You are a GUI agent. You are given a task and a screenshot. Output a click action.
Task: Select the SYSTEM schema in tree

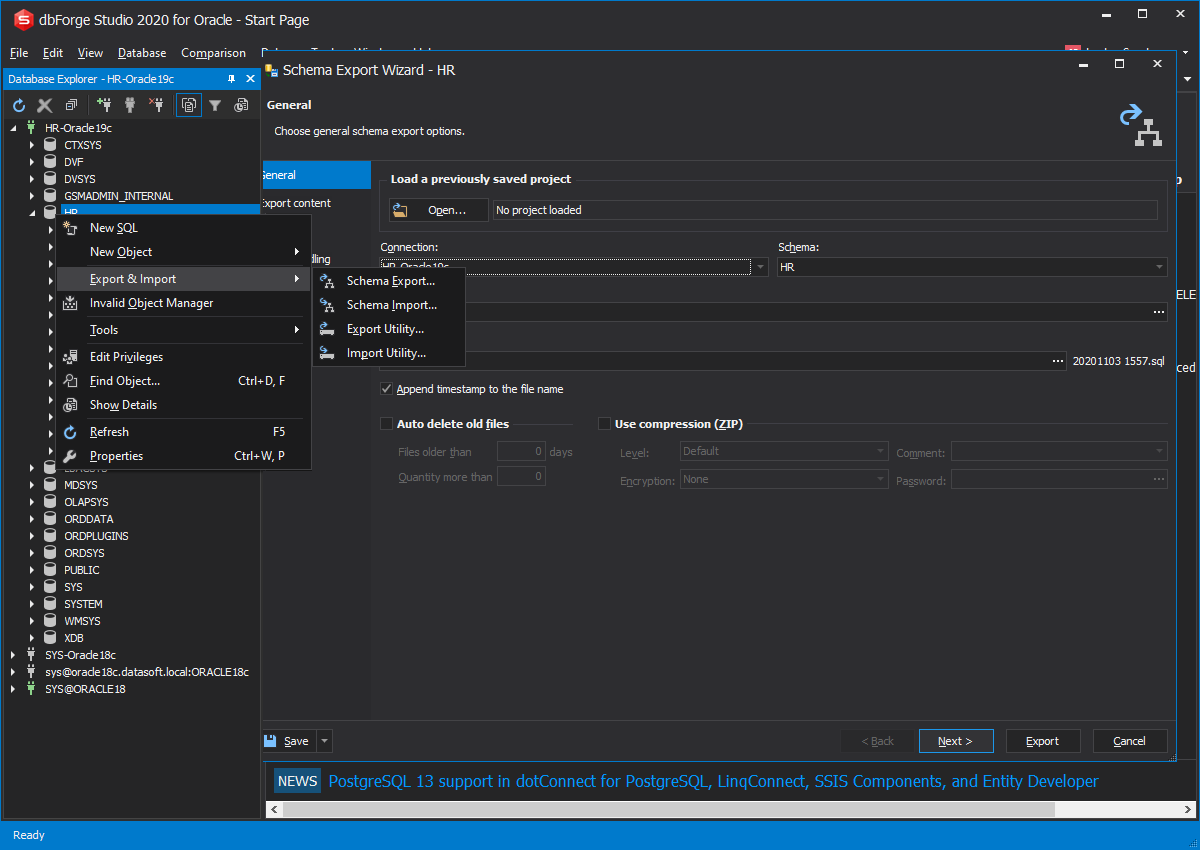83,604
